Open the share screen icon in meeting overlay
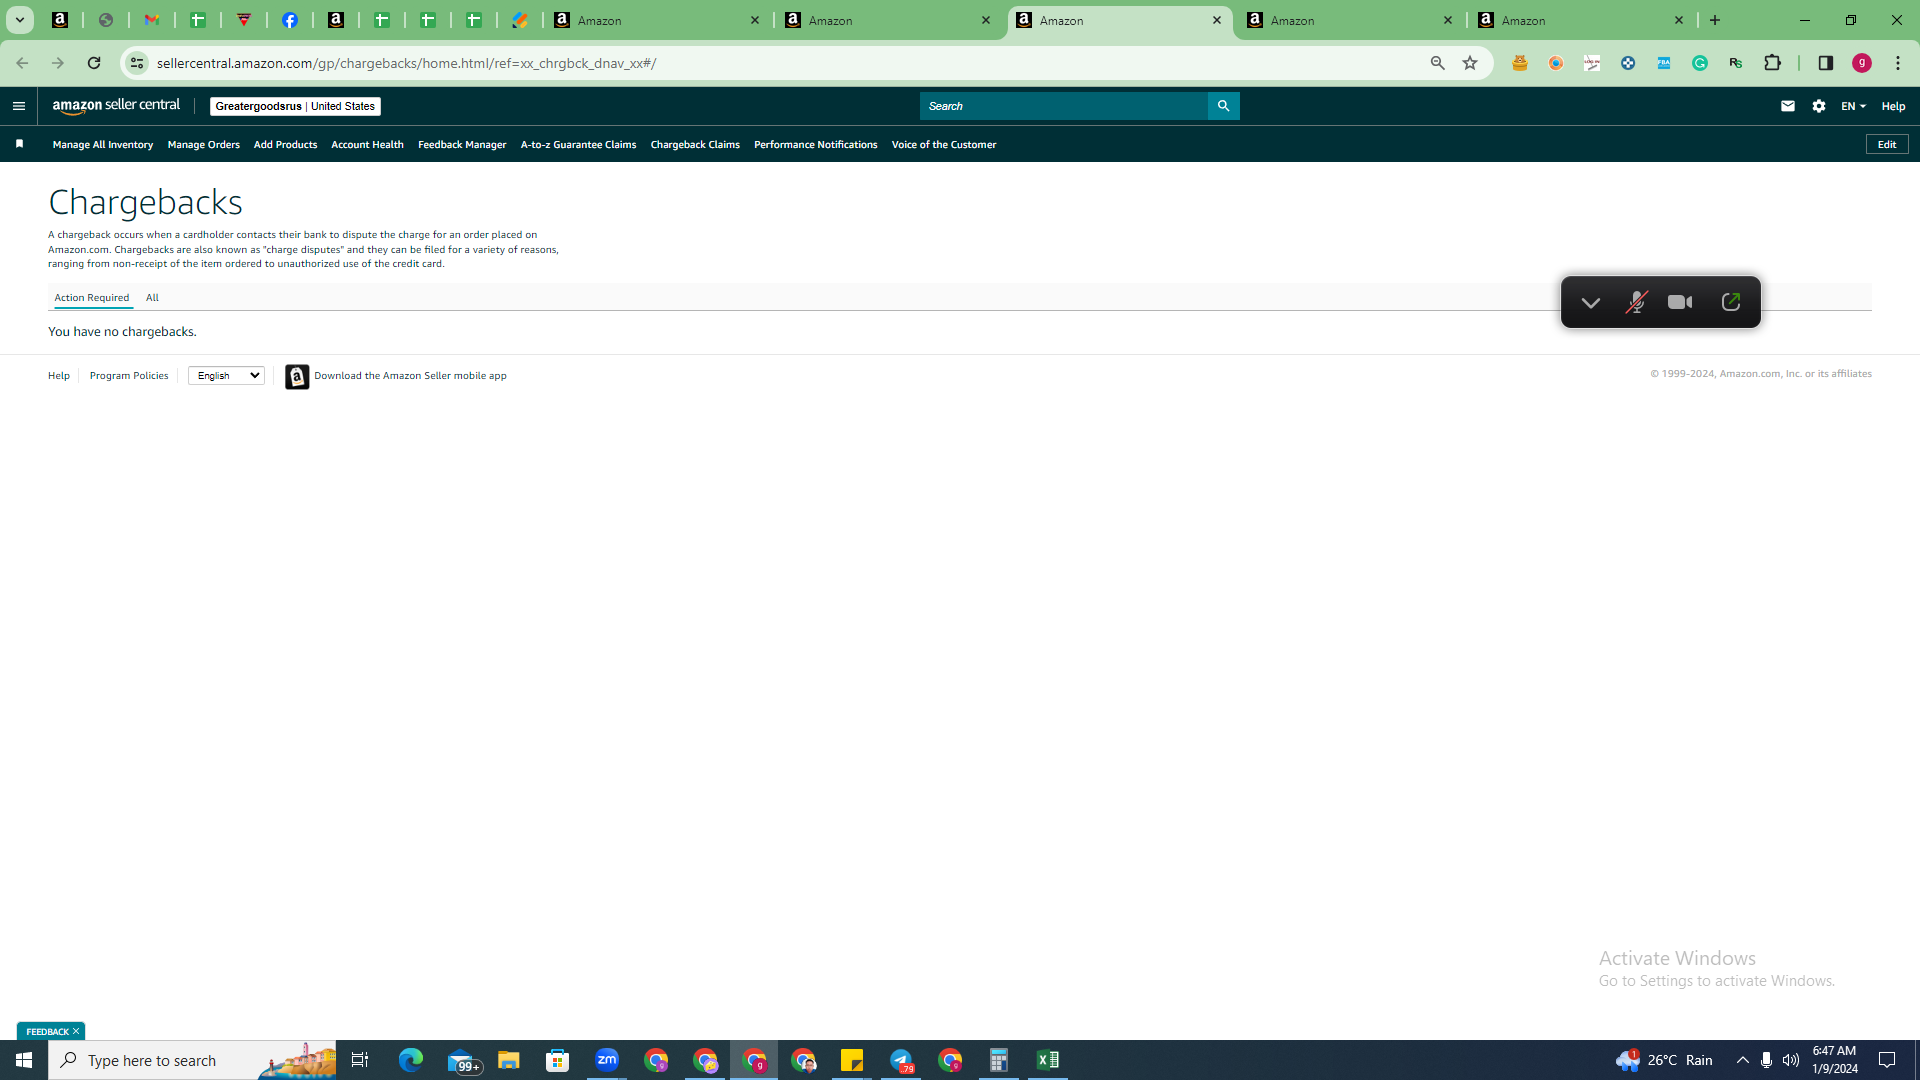1920x1080 pixels. [x=1731, y=302]
